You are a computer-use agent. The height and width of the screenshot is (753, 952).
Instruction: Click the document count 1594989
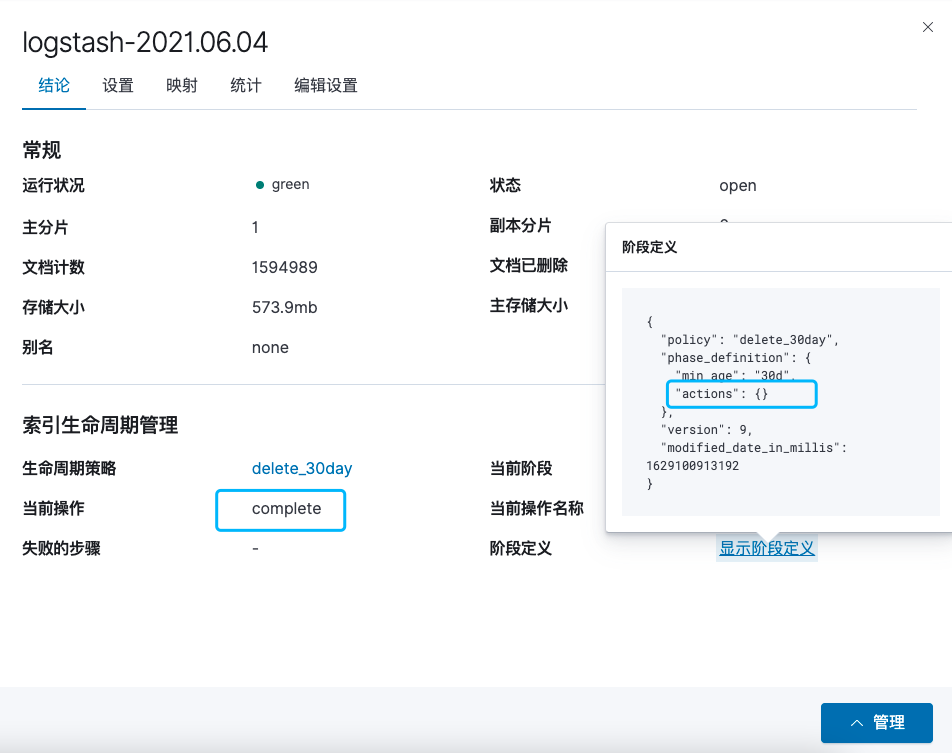click(x=285, y=267)
